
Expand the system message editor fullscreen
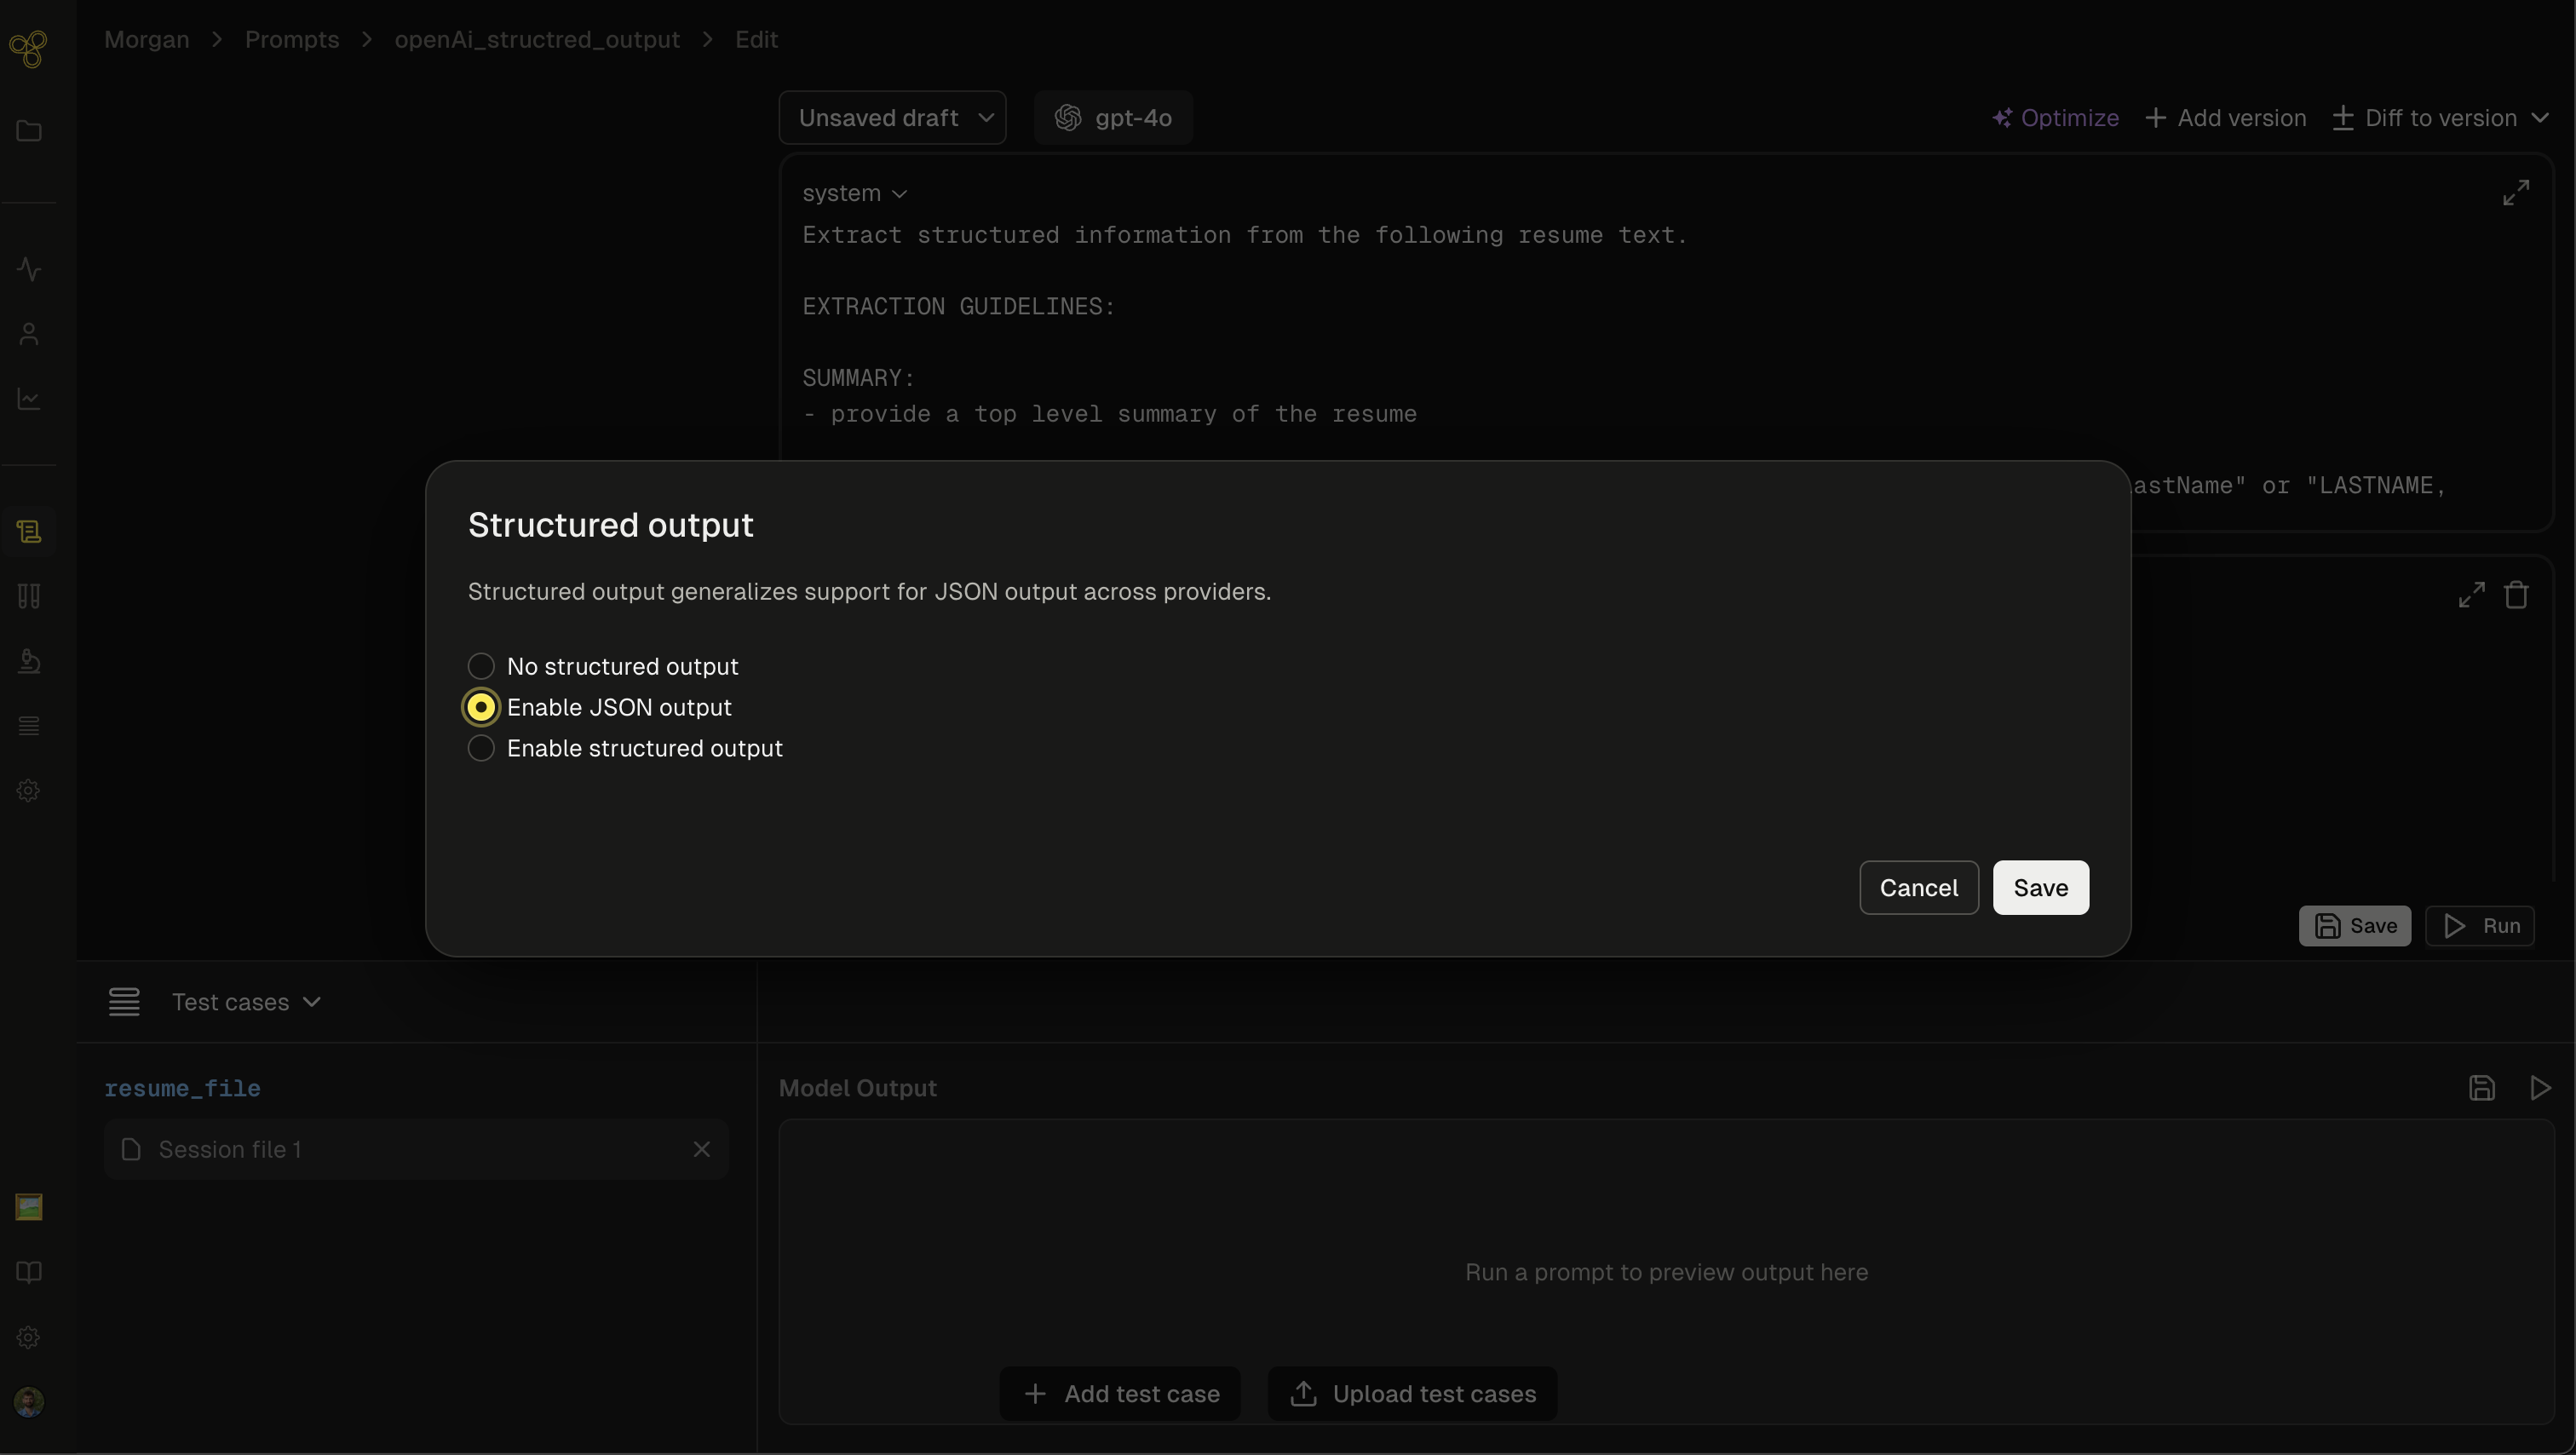click(2516, 192)
